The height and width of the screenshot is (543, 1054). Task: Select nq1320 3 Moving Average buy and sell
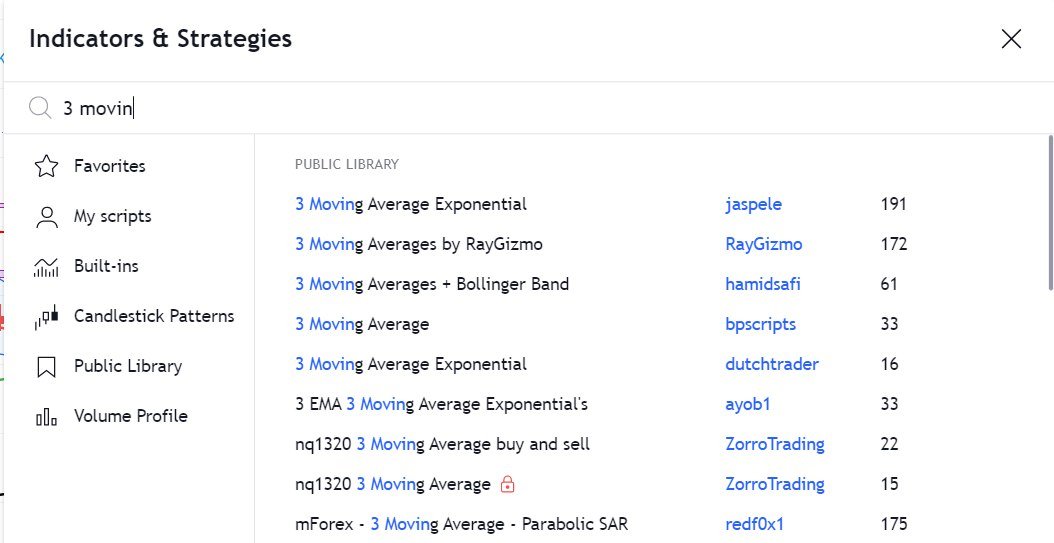click(442, 444)
